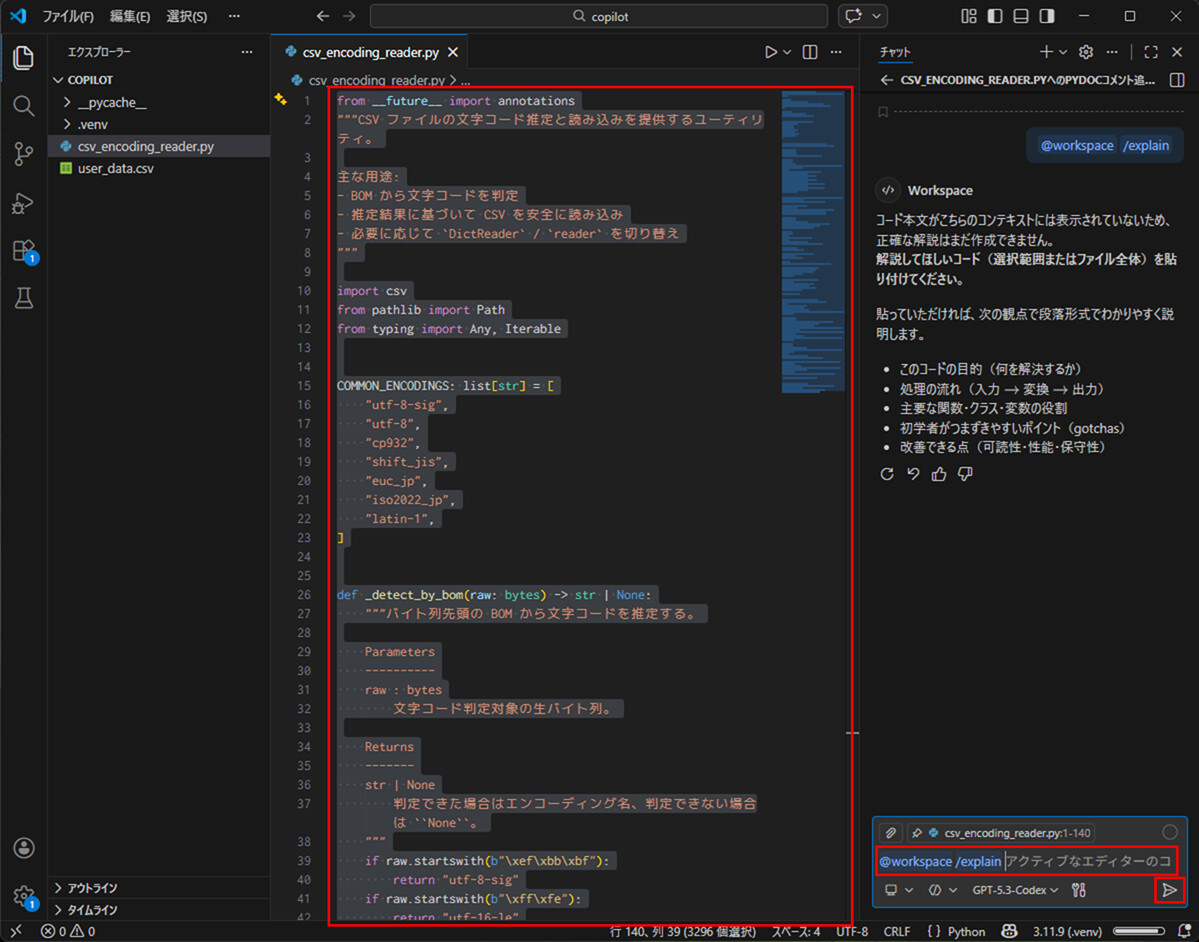
Task: Give a thumbs up to the Workspace response
Action: tap(938, 473)
